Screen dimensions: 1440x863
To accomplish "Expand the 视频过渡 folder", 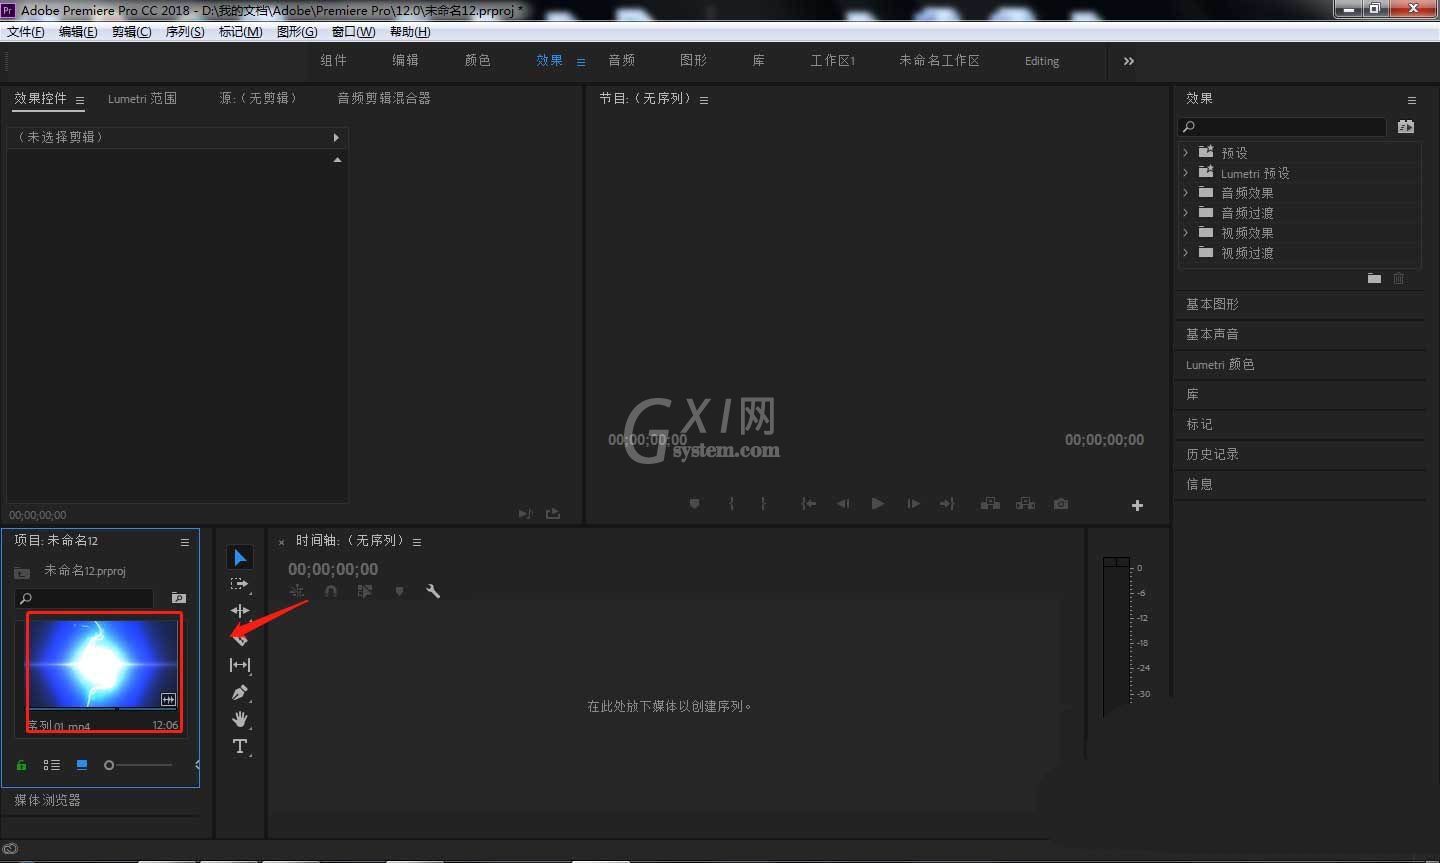I will pyautogui.click(x=1186, y=252).
